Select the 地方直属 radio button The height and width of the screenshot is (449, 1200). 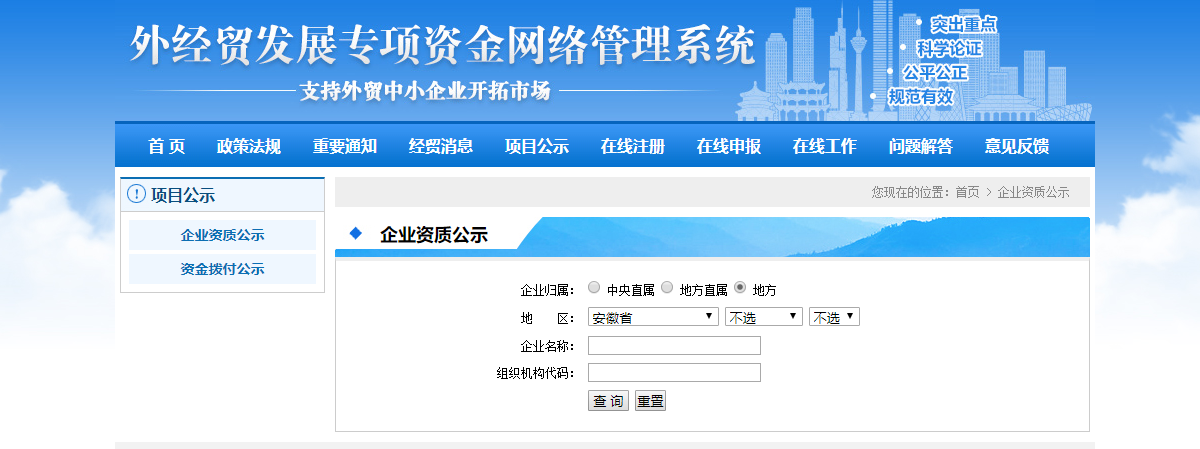click(x=667, y=288)
